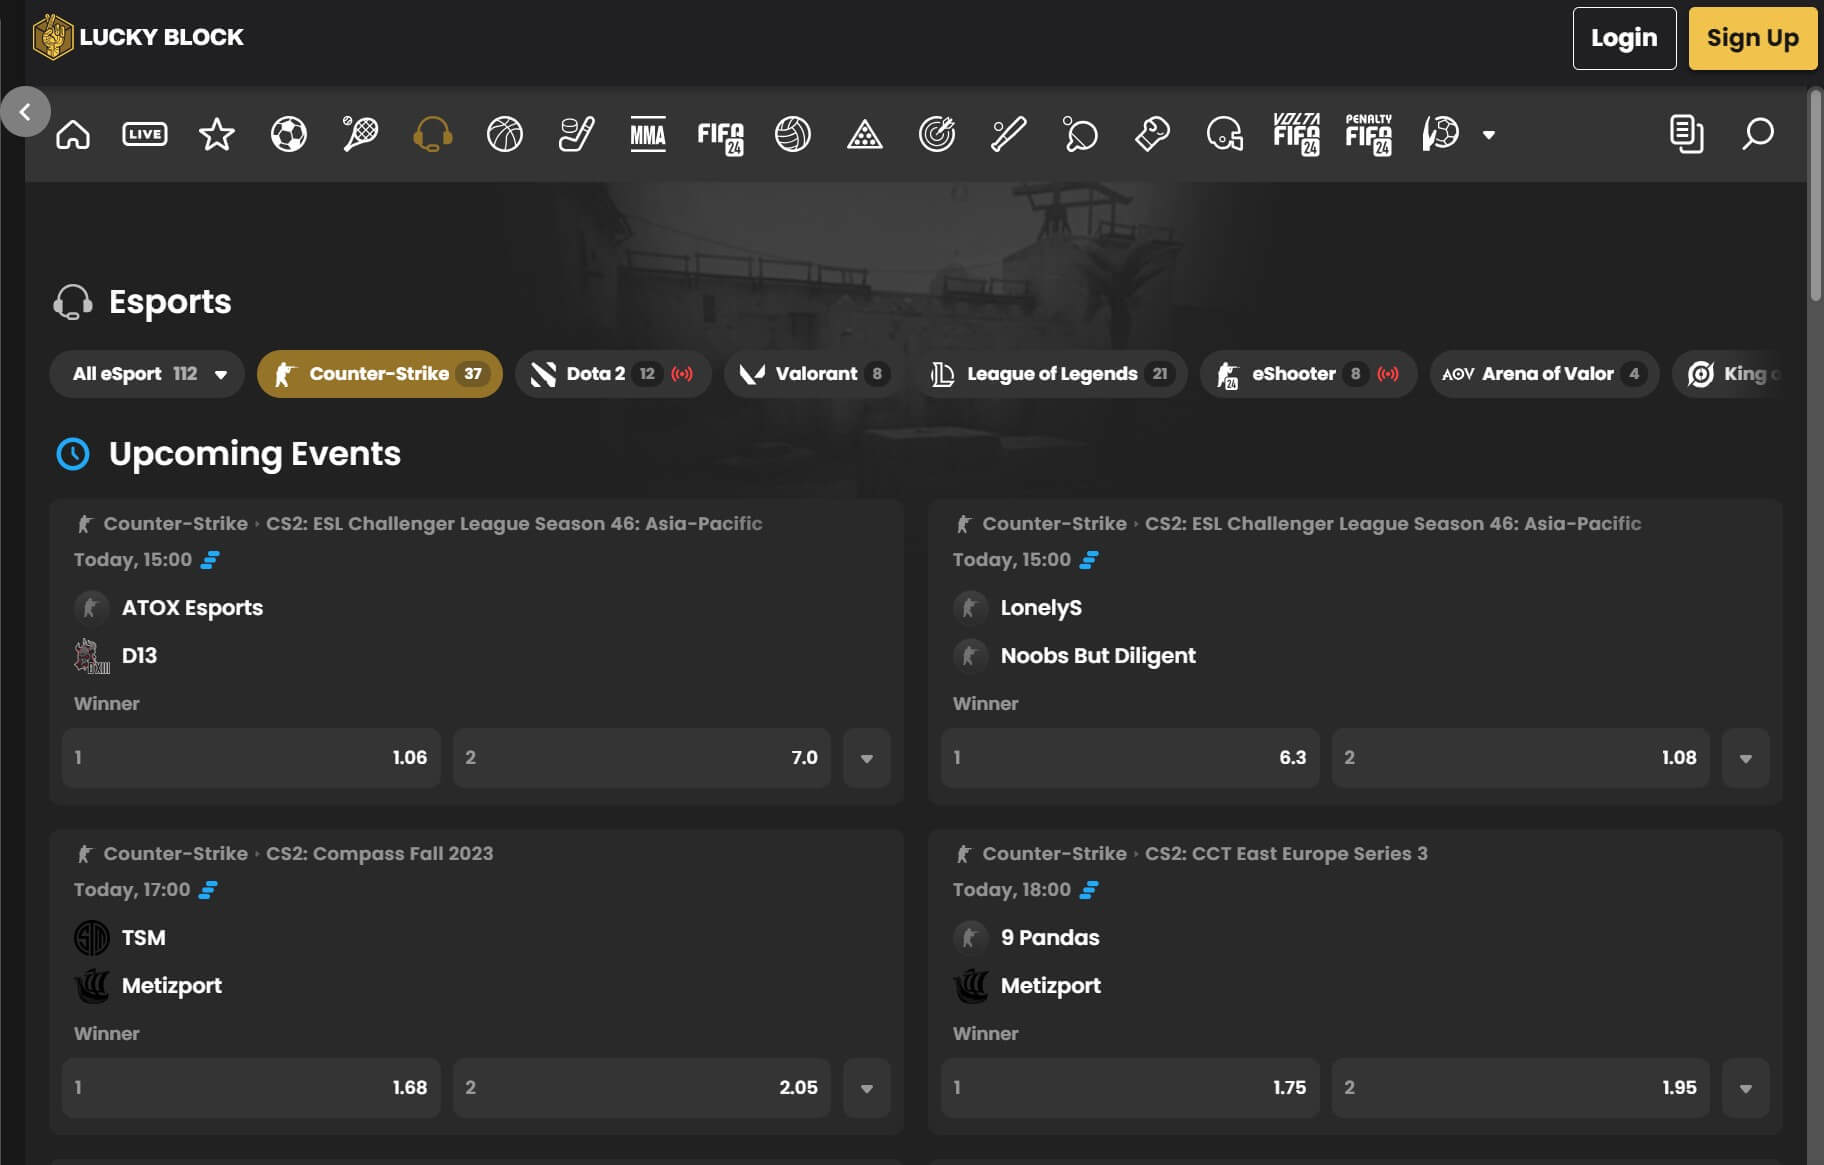Screen dimensions: 1824x1165
Task: Go to the home page icon
Action: [x=73, y=134]
